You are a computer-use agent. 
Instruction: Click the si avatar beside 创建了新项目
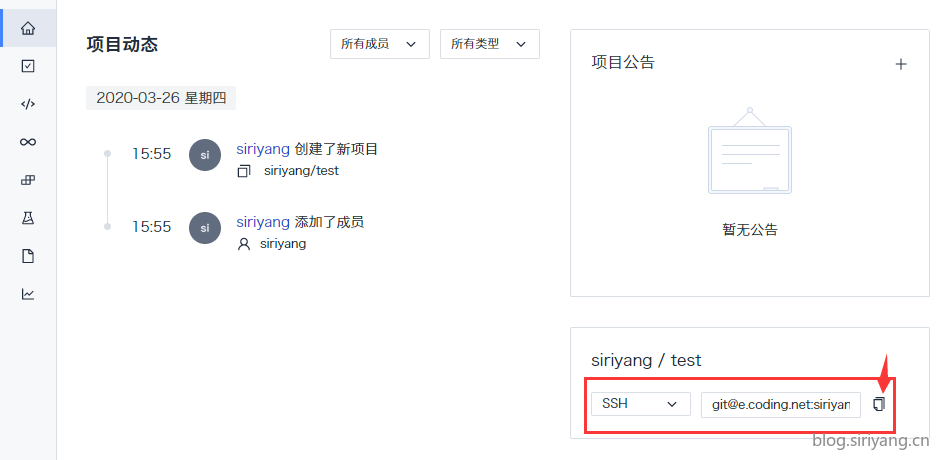point(205,155)
